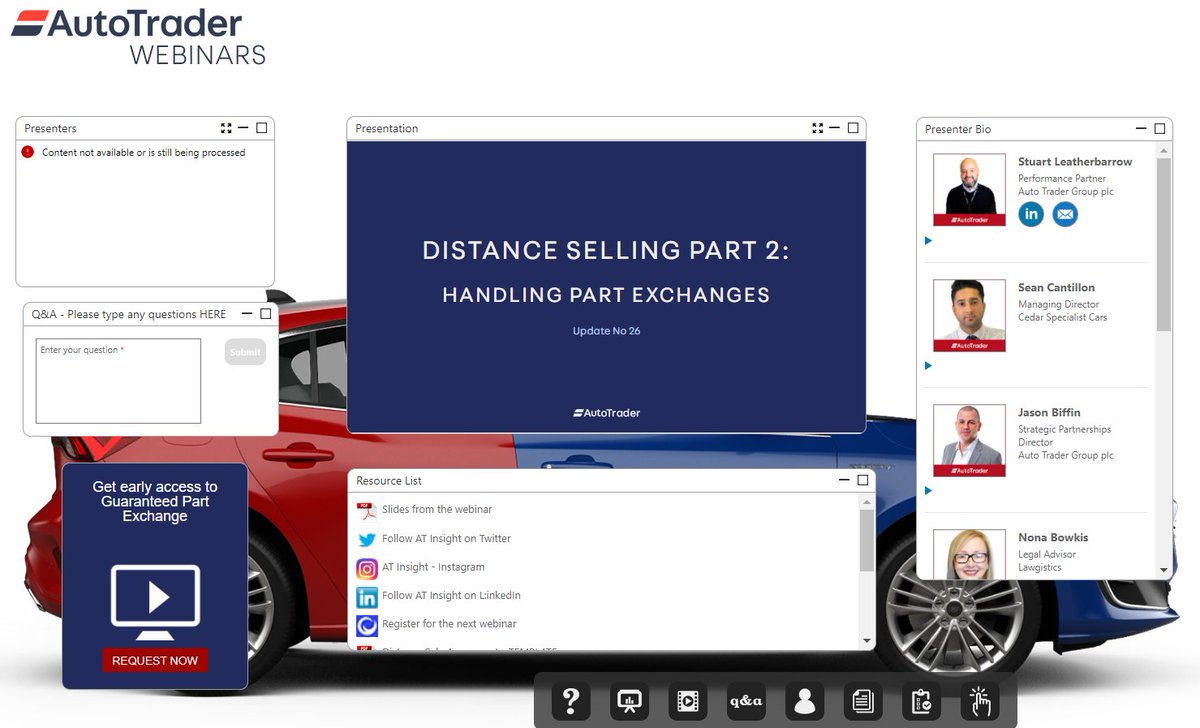Click the Stuart Leatherbarrow name text
Screen dimensions: 1200x728
[x=1075, y=162]
